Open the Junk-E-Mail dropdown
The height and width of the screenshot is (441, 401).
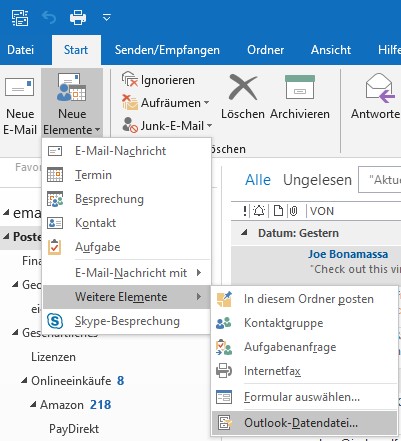pyautogui.click(x=167, y=126)
